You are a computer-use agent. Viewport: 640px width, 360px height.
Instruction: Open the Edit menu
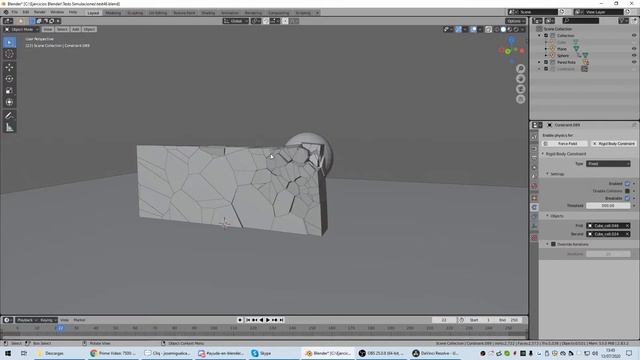pos(26,12)
